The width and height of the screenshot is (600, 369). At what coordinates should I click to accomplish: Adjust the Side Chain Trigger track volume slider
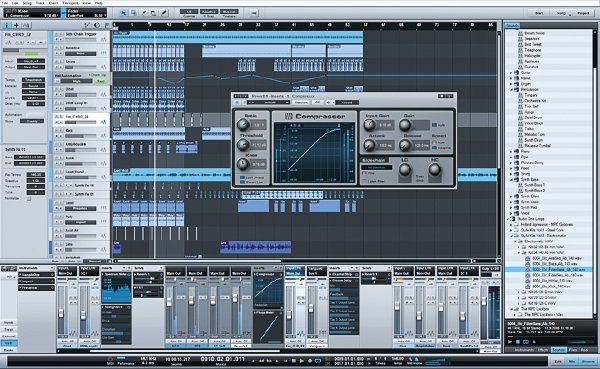point(81,39)
